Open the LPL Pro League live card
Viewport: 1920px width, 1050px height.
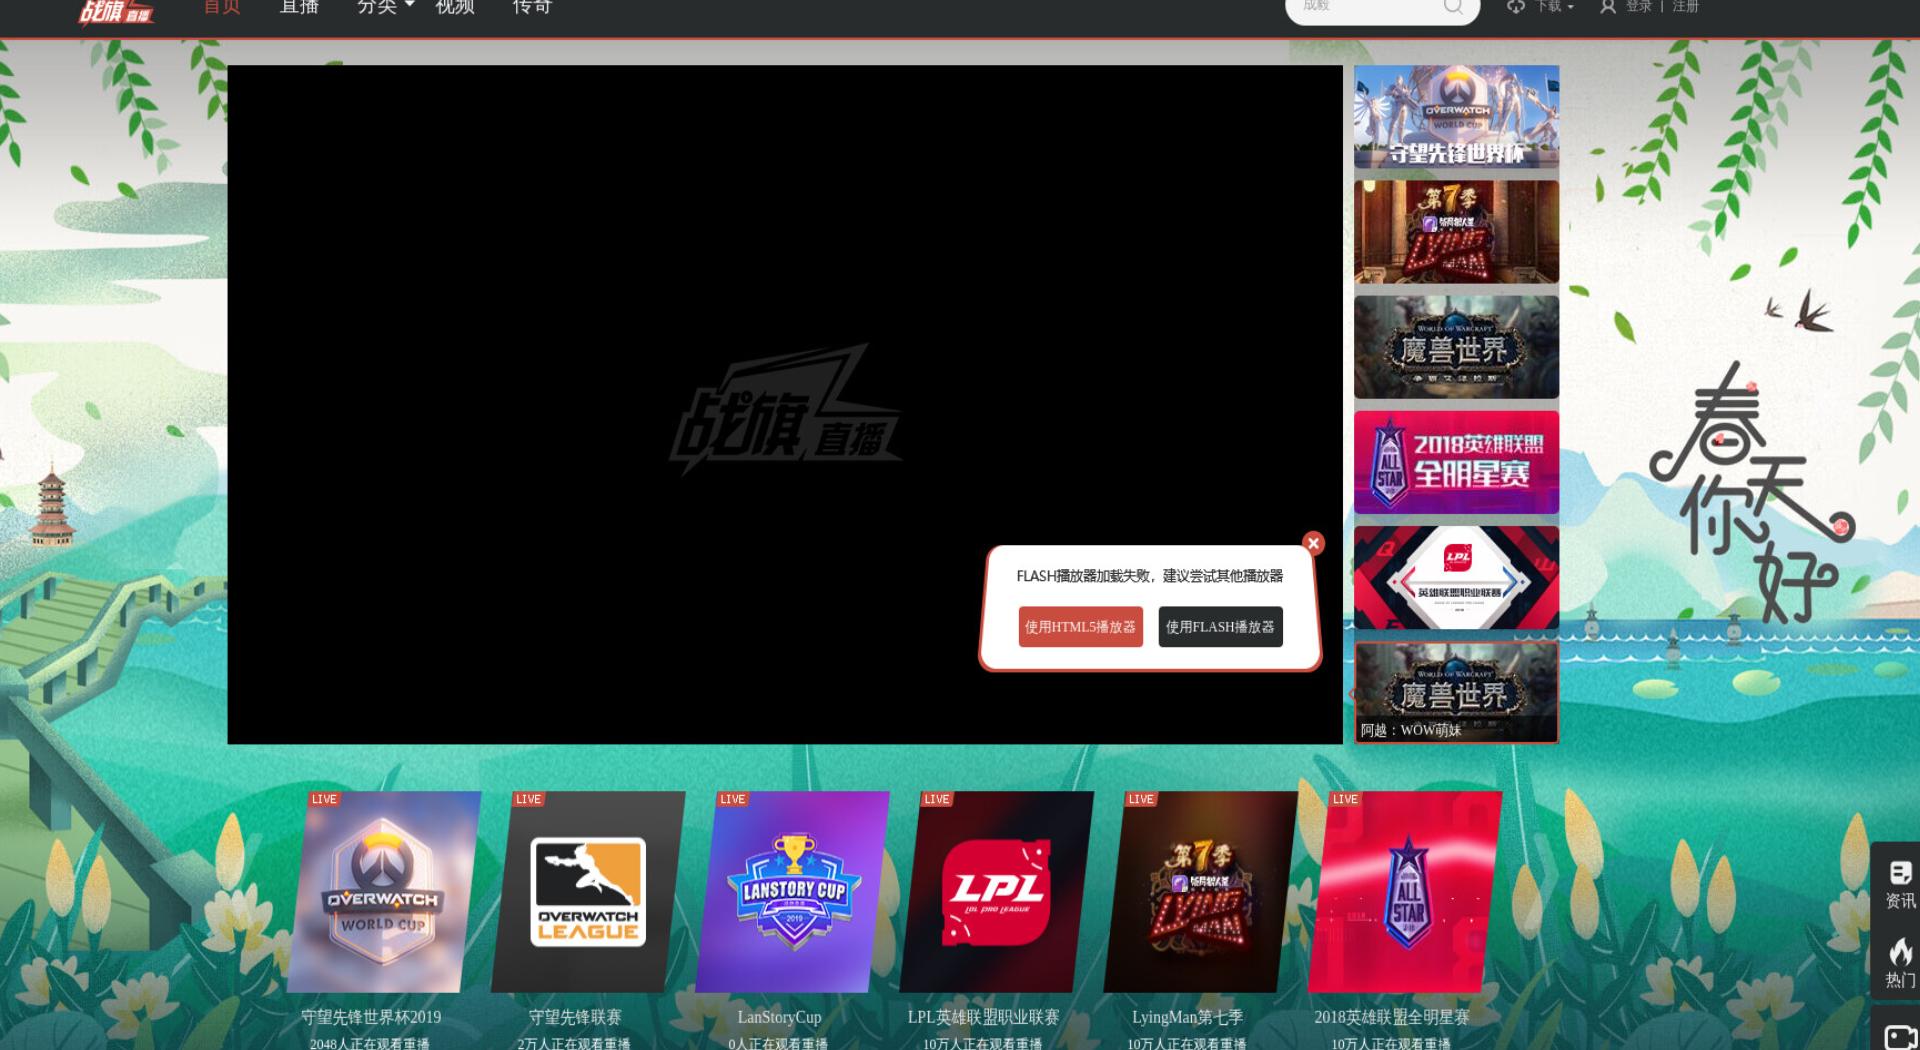(x=996, y=892)
